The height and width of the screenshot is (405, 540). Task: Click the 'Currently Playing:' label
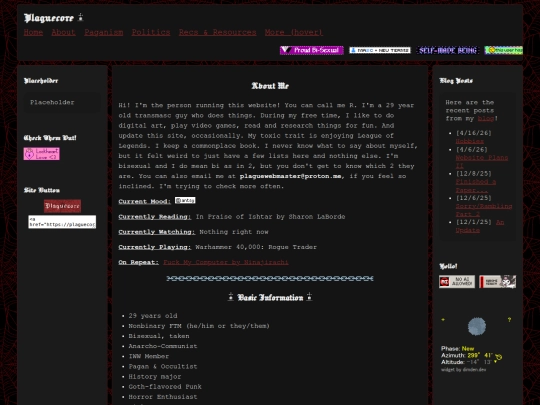155,247
